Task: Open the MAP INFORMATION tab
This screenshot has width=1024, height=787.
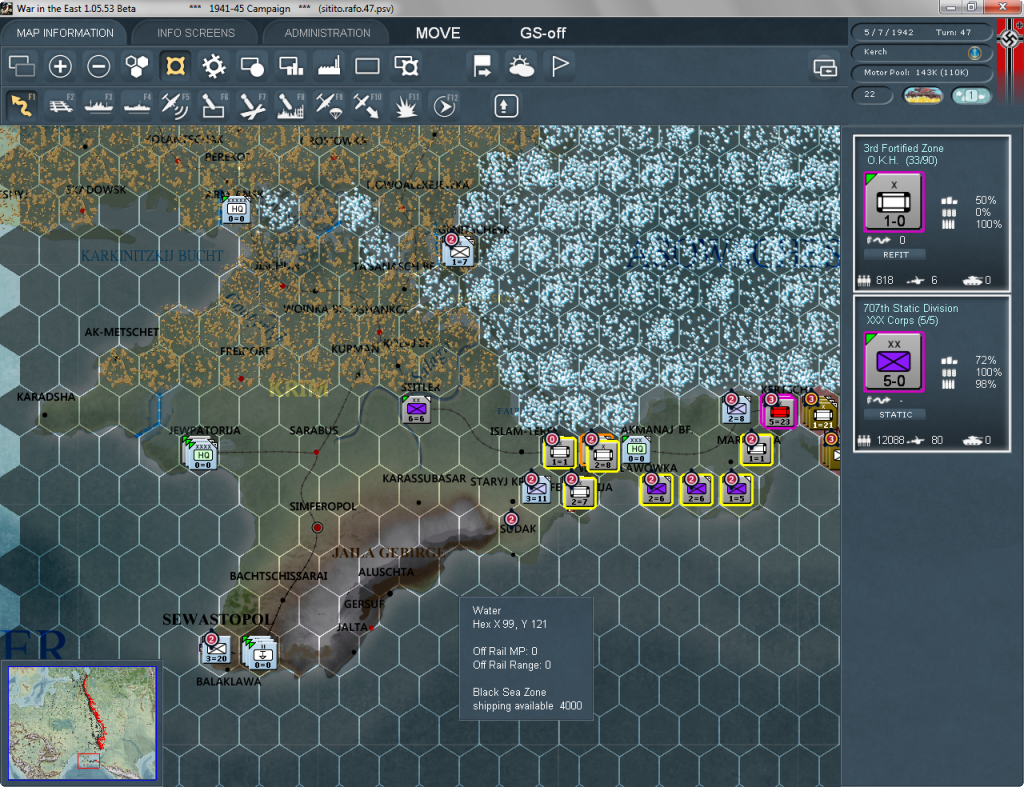Action: point(65,33)
